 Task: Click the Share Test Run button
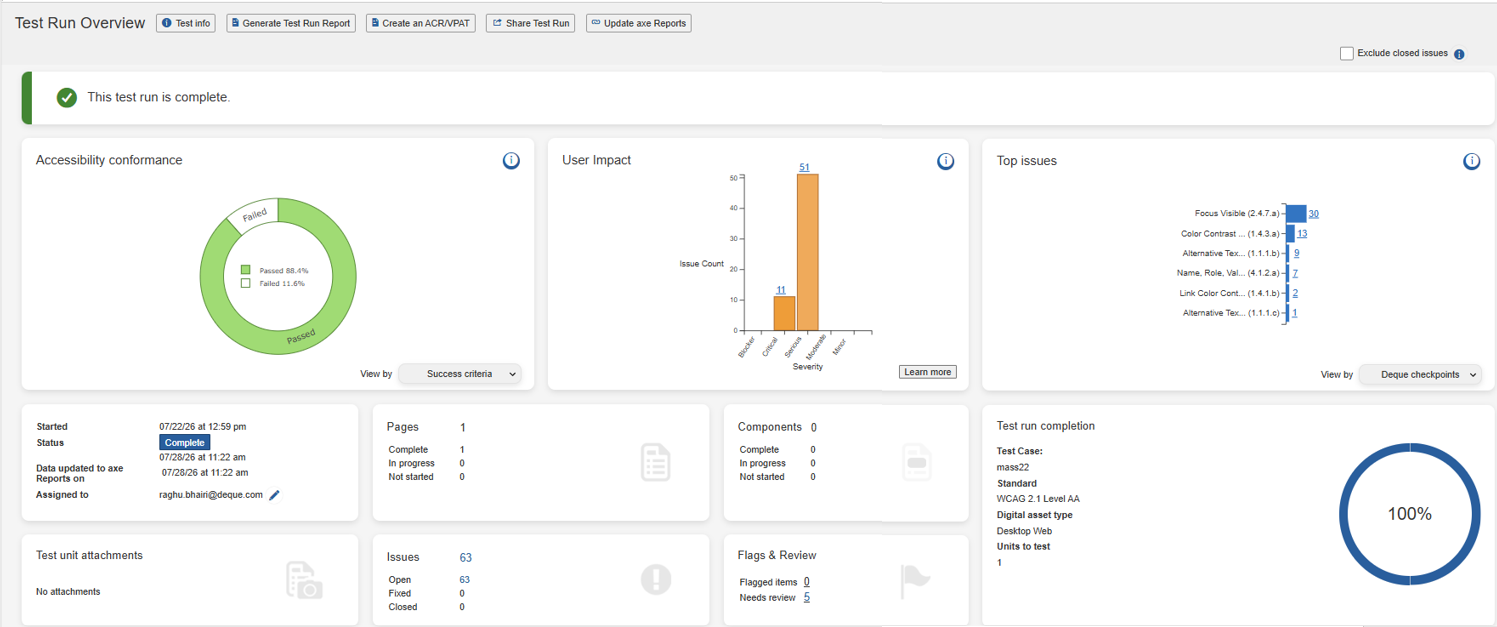coord(531,23)
